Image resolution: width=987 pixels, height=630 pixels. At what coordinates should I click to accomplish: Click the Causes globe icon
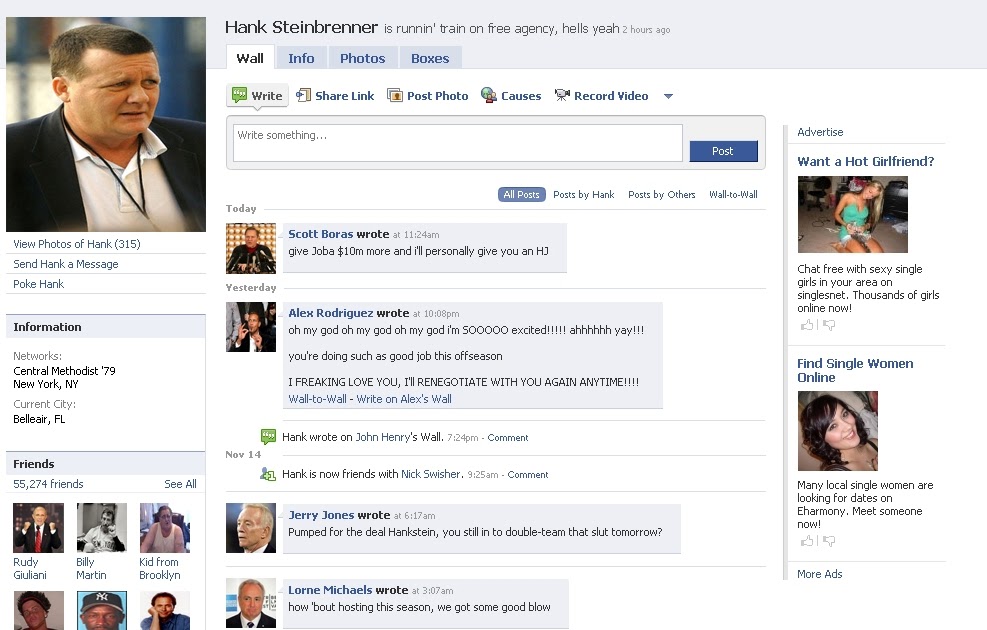point(488,95)
